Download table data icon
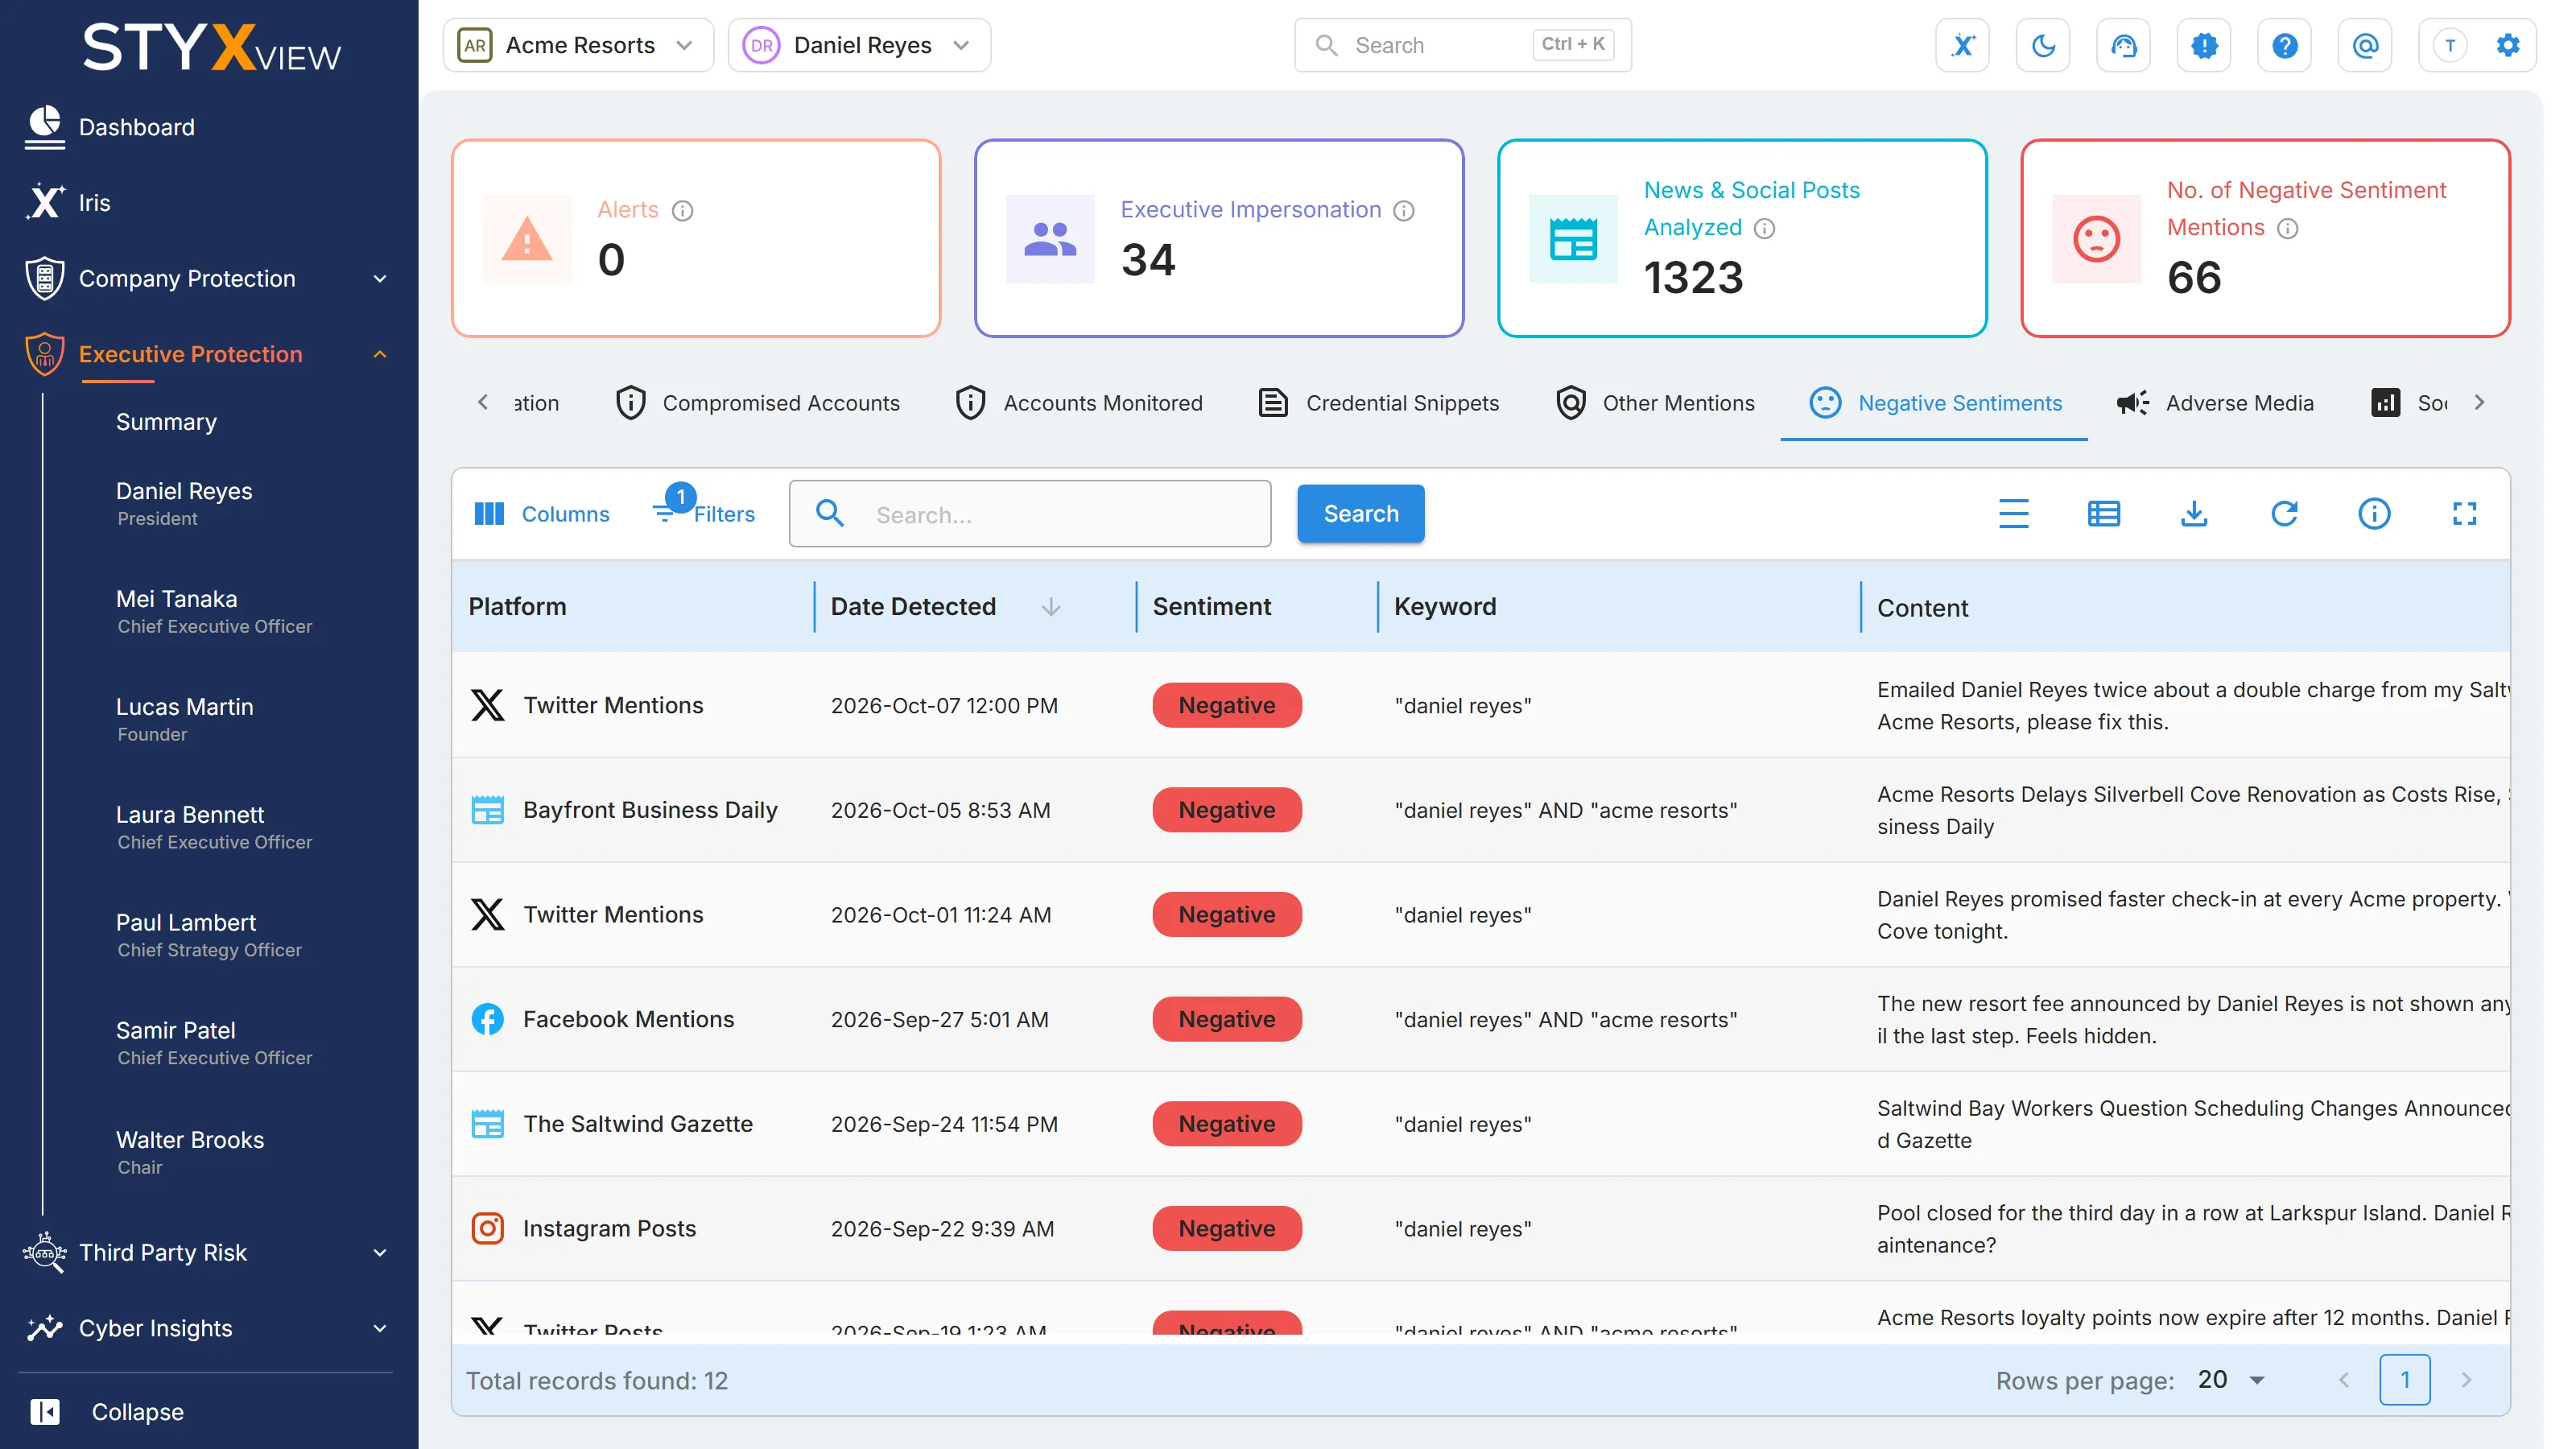The width and height of the screenshot is (2576, 1449). coord(2193,514)
